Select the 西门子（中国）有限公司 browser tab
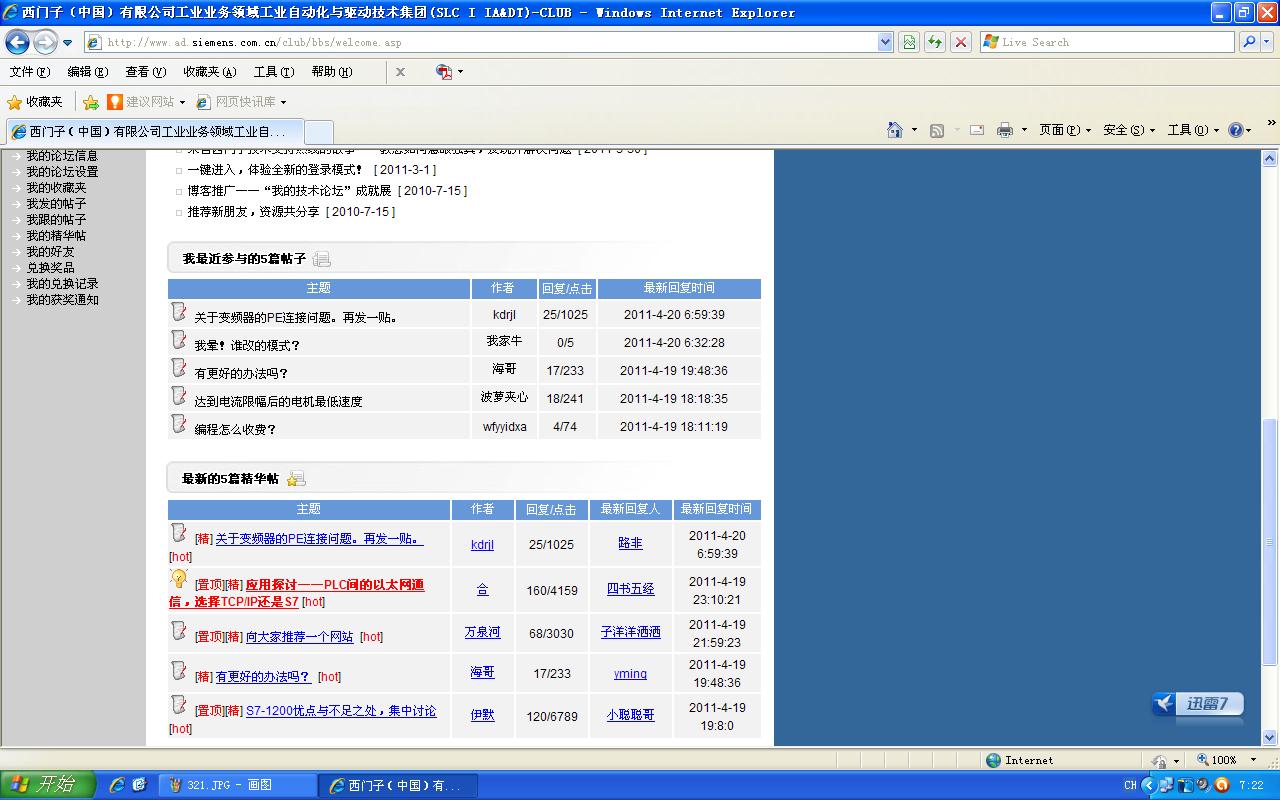1280x800 pixels. point(154,132)
